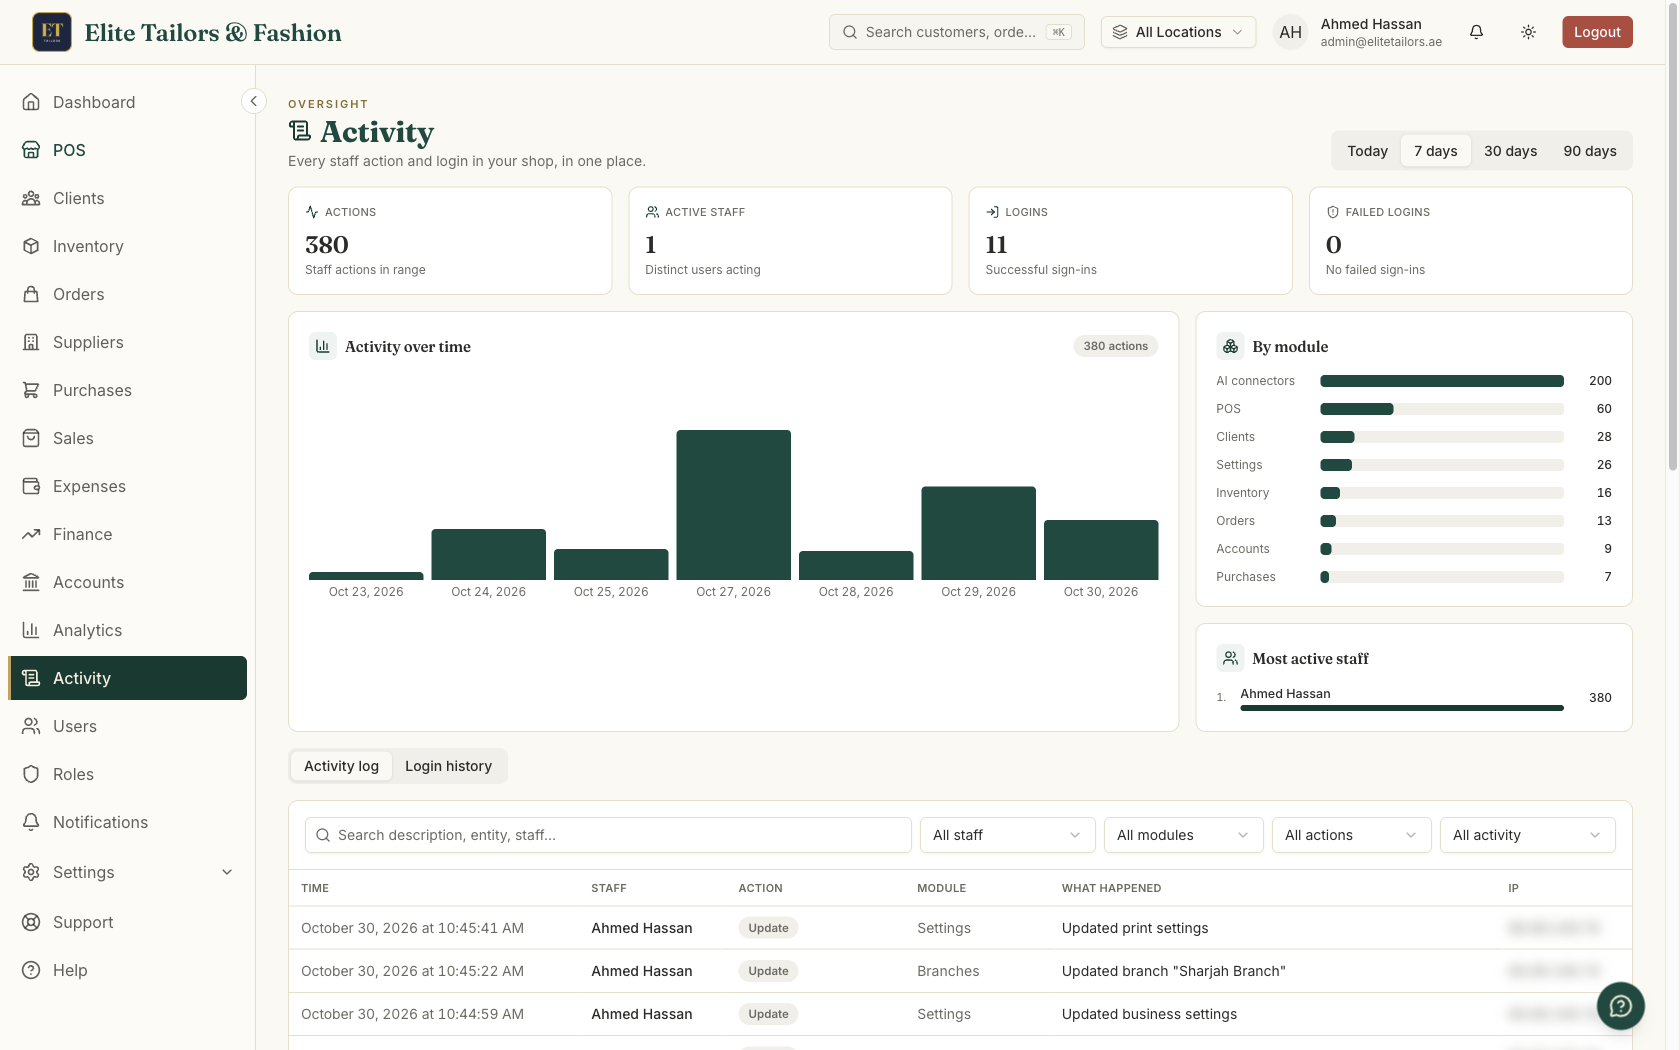The width and height of the screenshot is (1680, 1050).
Task: Collapse the sidebar with the chevron button
Action: [254, 101]
